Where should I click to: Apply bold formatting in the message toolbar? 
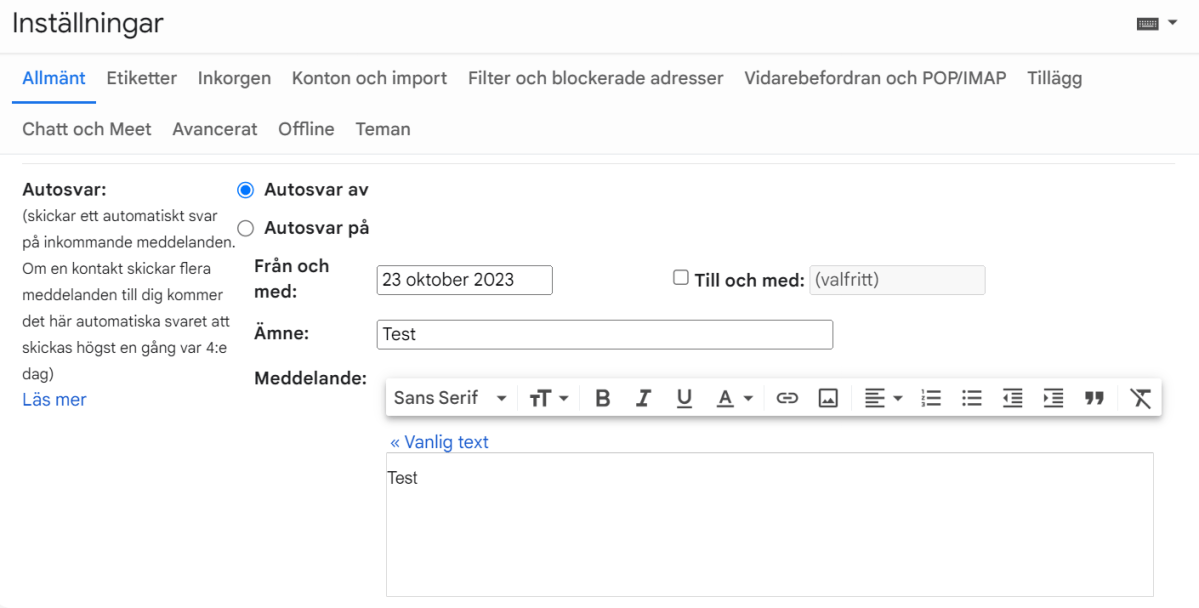(602, 397)
